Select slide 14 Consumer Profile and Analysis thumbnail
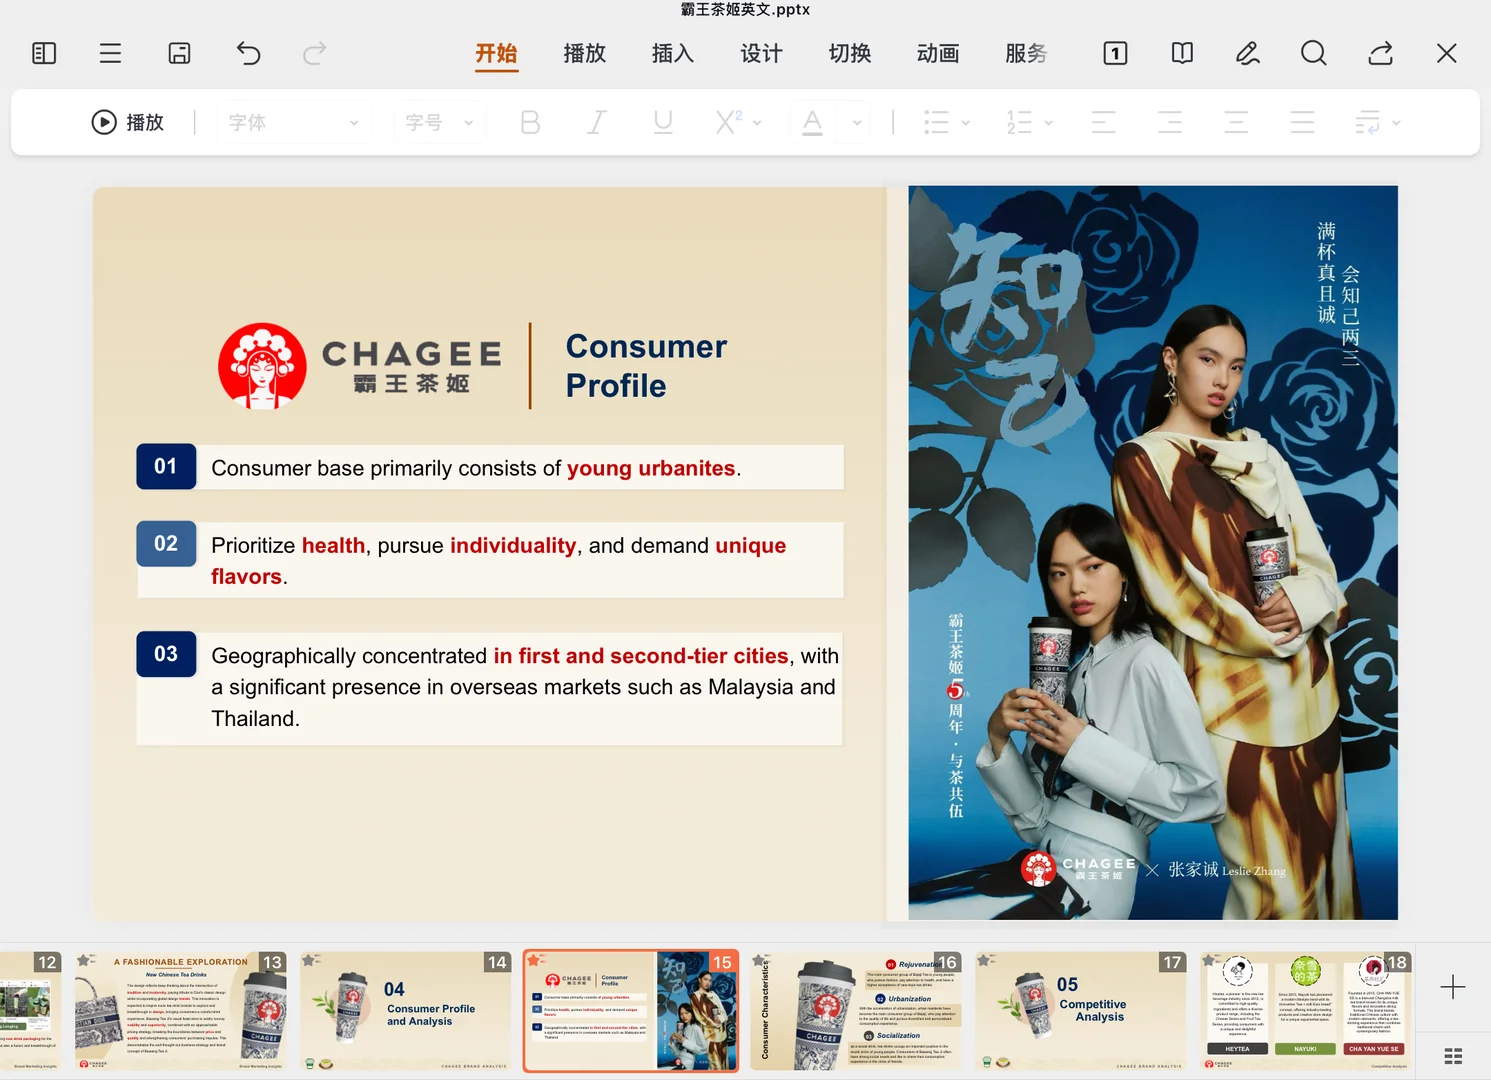 405,1010
